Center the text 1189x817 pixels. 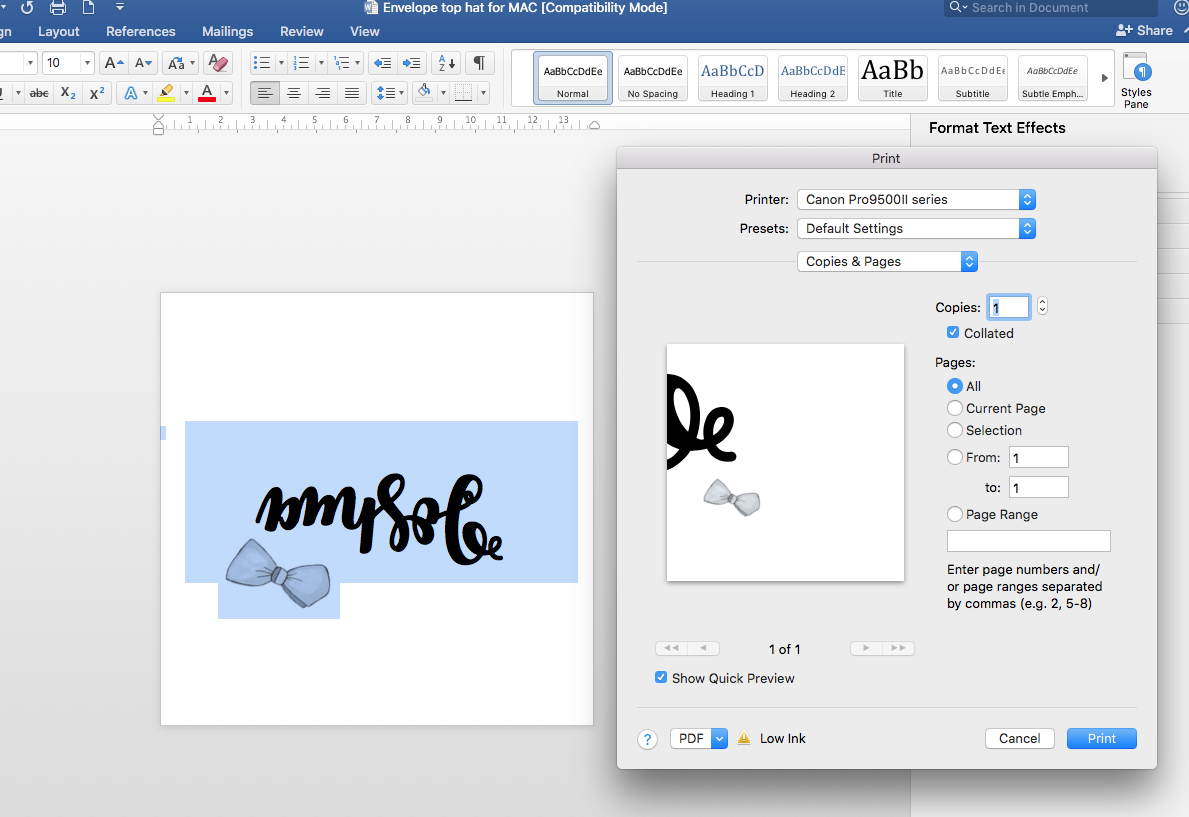(293, 93)
